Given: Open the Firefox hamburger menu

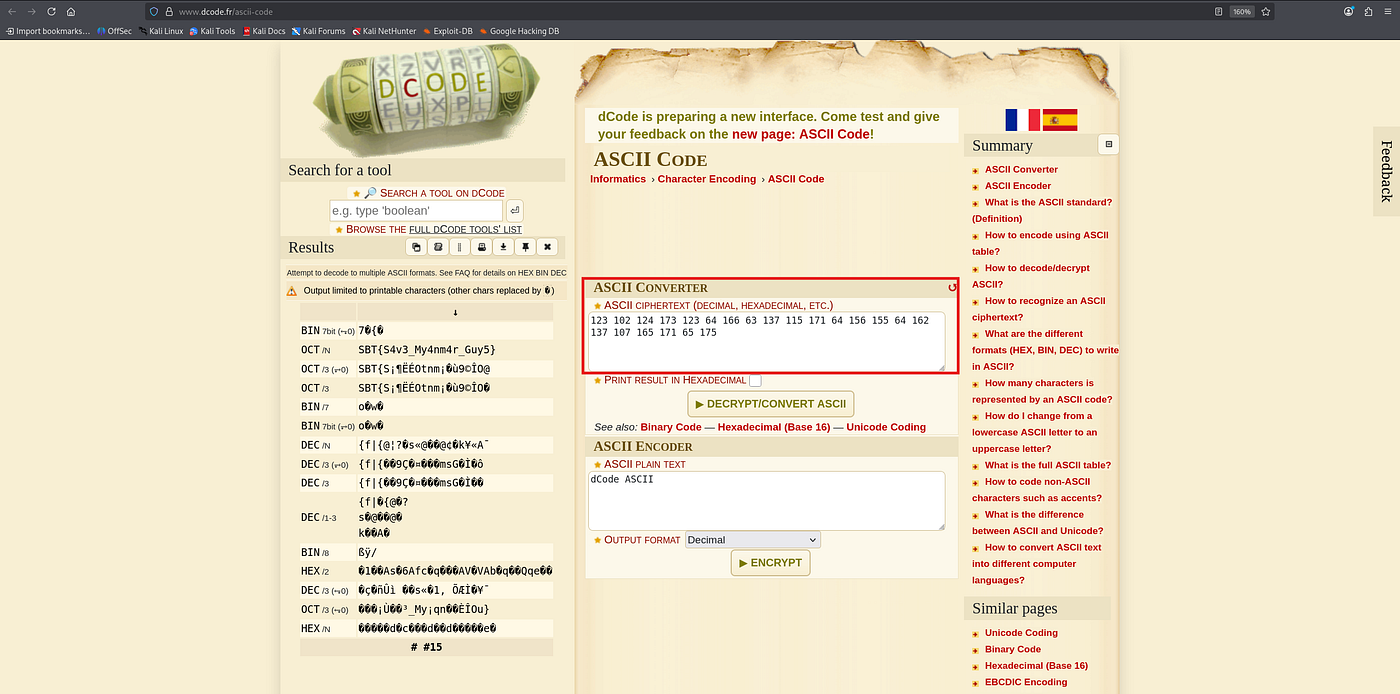Looking at the screenshot, I should (x=1386, y=11).
